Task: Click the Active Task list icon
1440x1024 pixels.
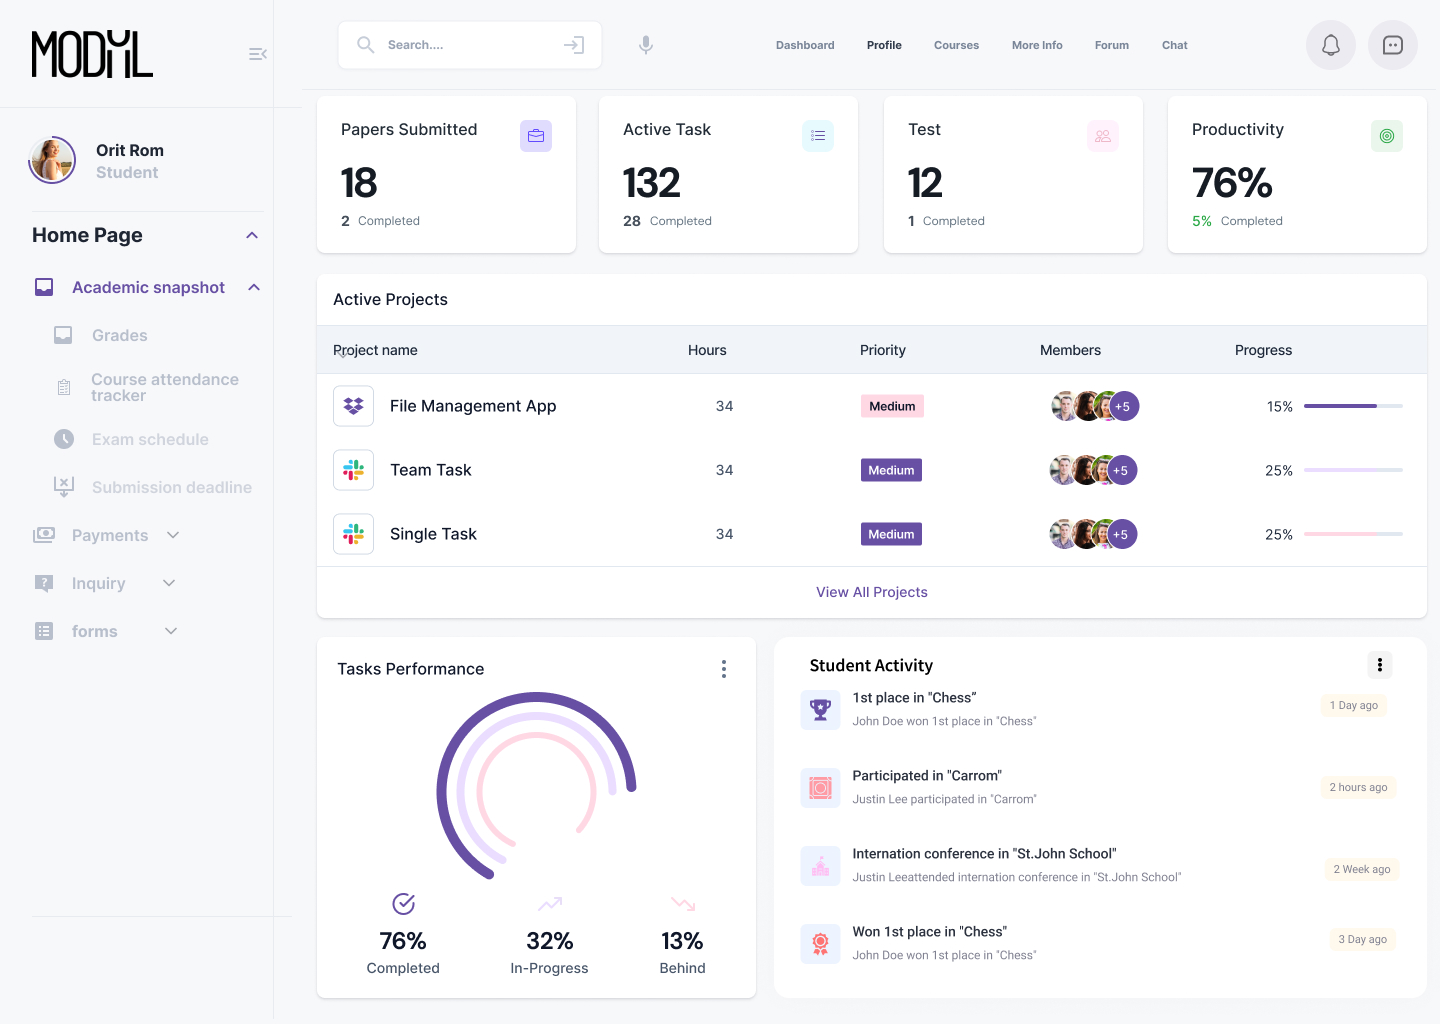Action: 818,136
